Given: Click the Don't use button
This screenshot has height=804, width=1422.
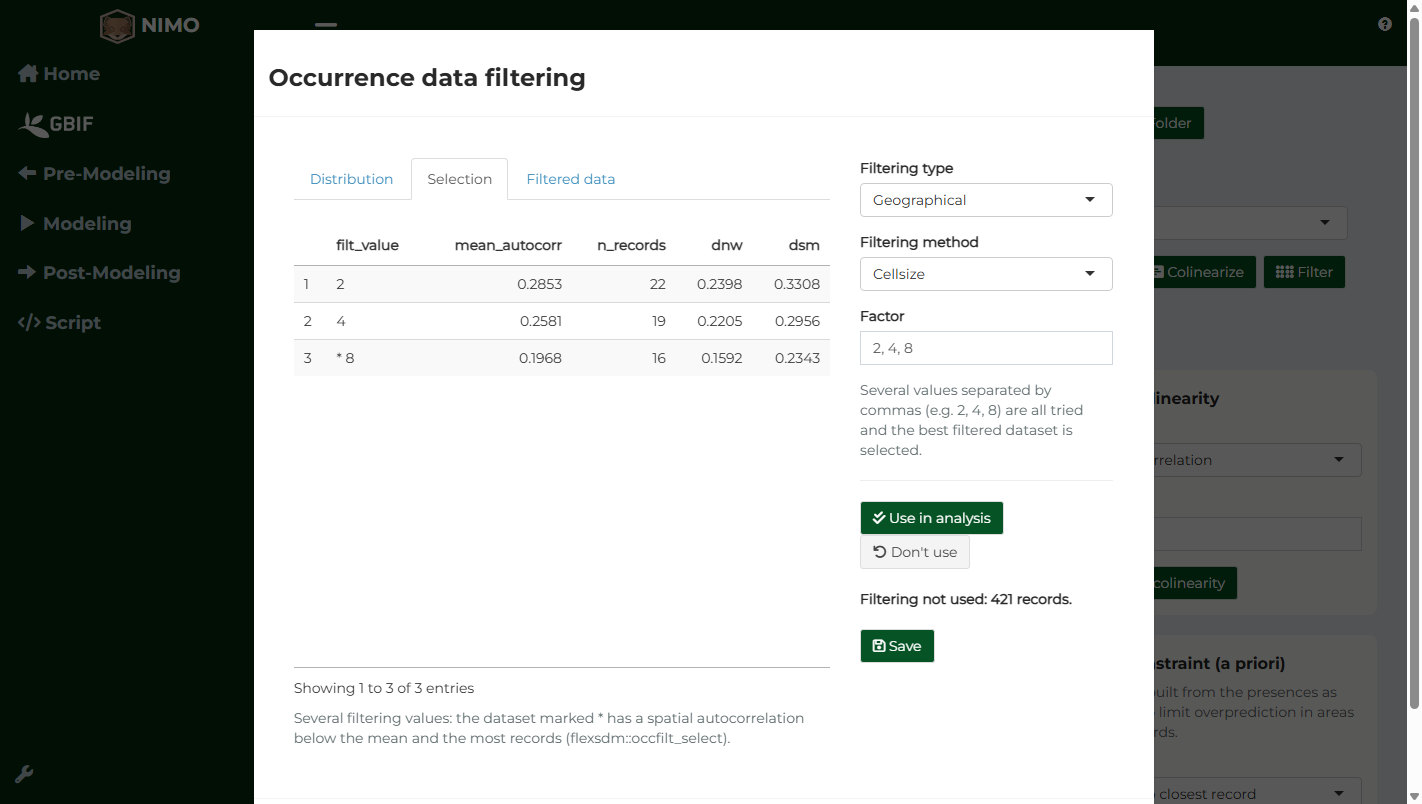Looking at the screenshot, I should pos(915,552).
